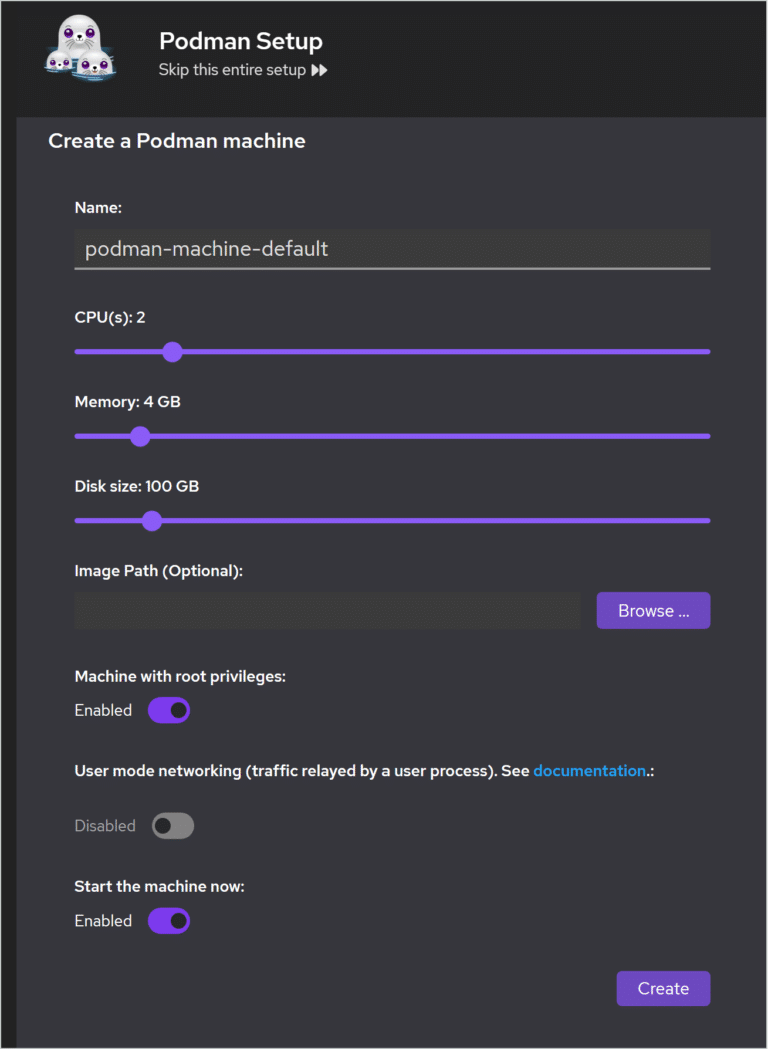Turn off Start the machine now toggle

(169, 921)
